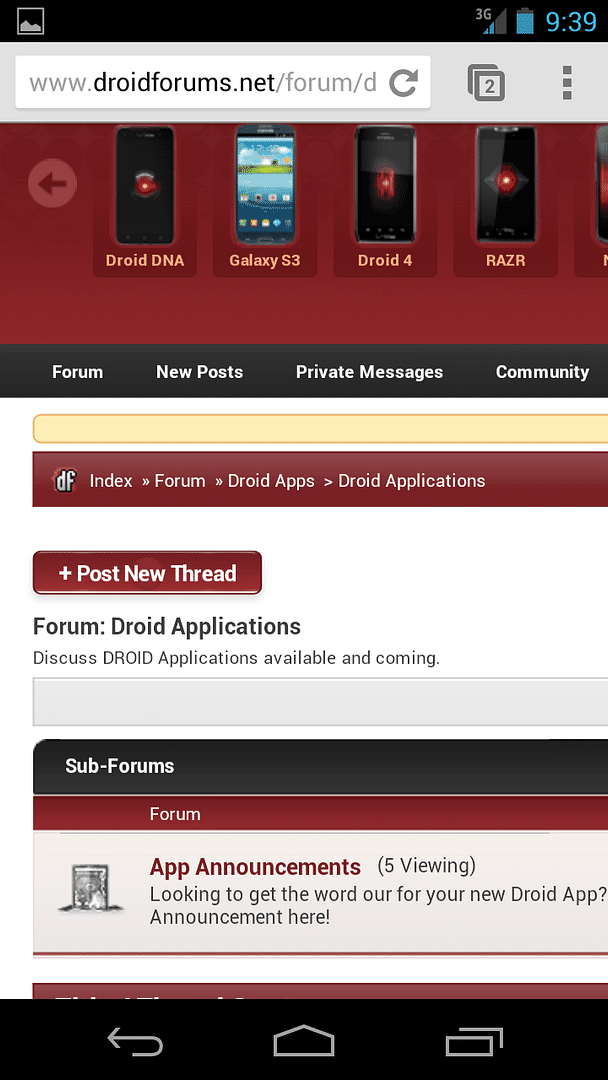Open Android recent apps

tap(474, 1041)
